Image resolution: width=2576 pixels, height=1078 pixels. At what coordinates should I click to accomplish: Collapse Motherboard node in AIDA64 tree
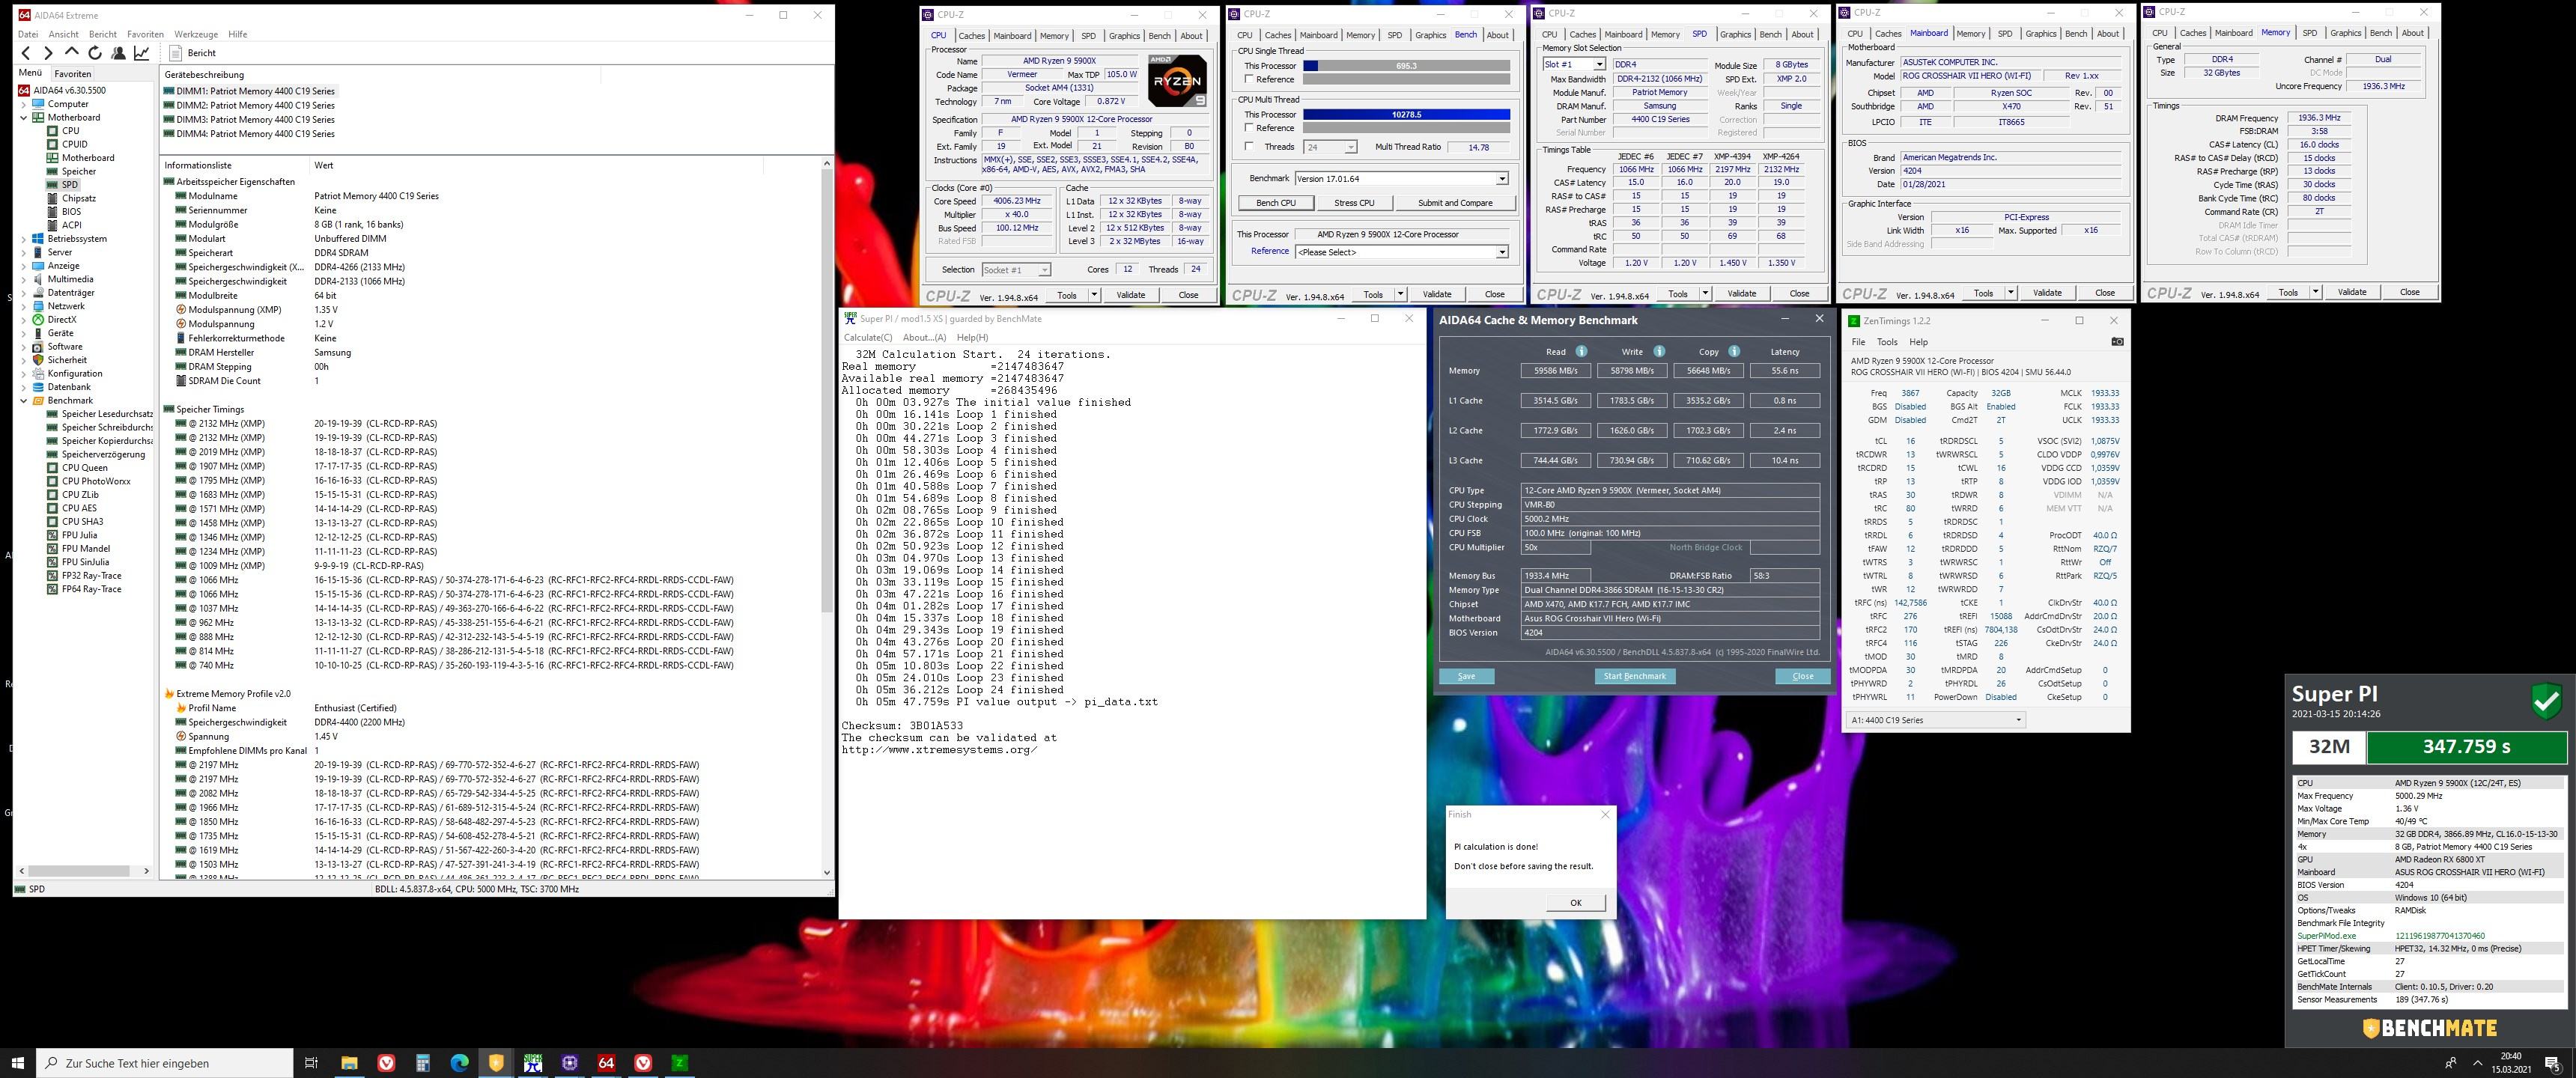24,117
